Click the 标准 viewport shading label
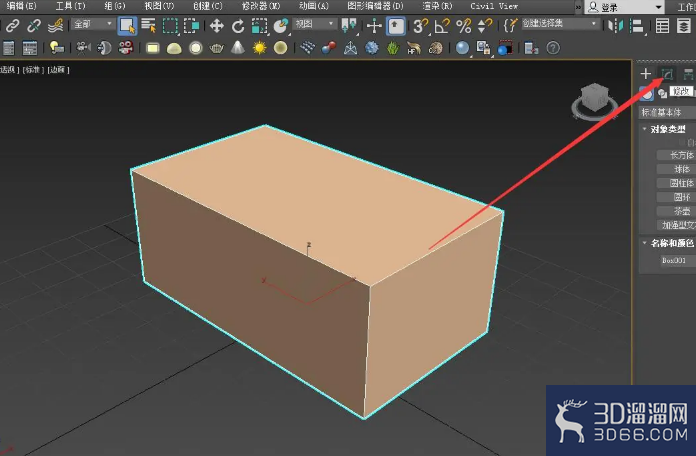 [x=33, y=69]
